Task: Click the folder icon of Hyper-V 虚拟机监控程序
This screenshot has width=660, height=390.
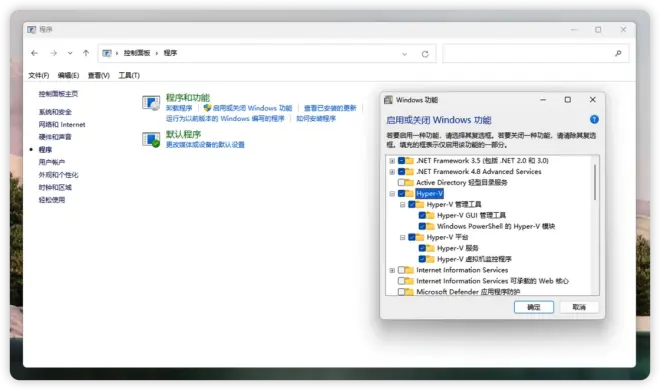Action: (x=430, y=259)
